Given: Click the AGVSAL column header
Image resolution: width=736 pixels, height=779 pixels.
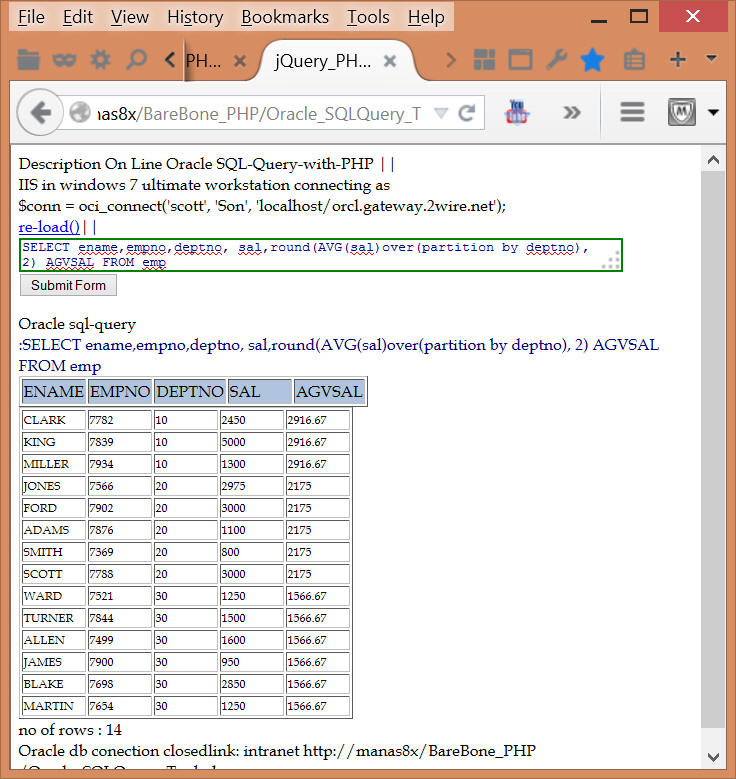Looking at the screenshot, I should click(x=329, y=391).
